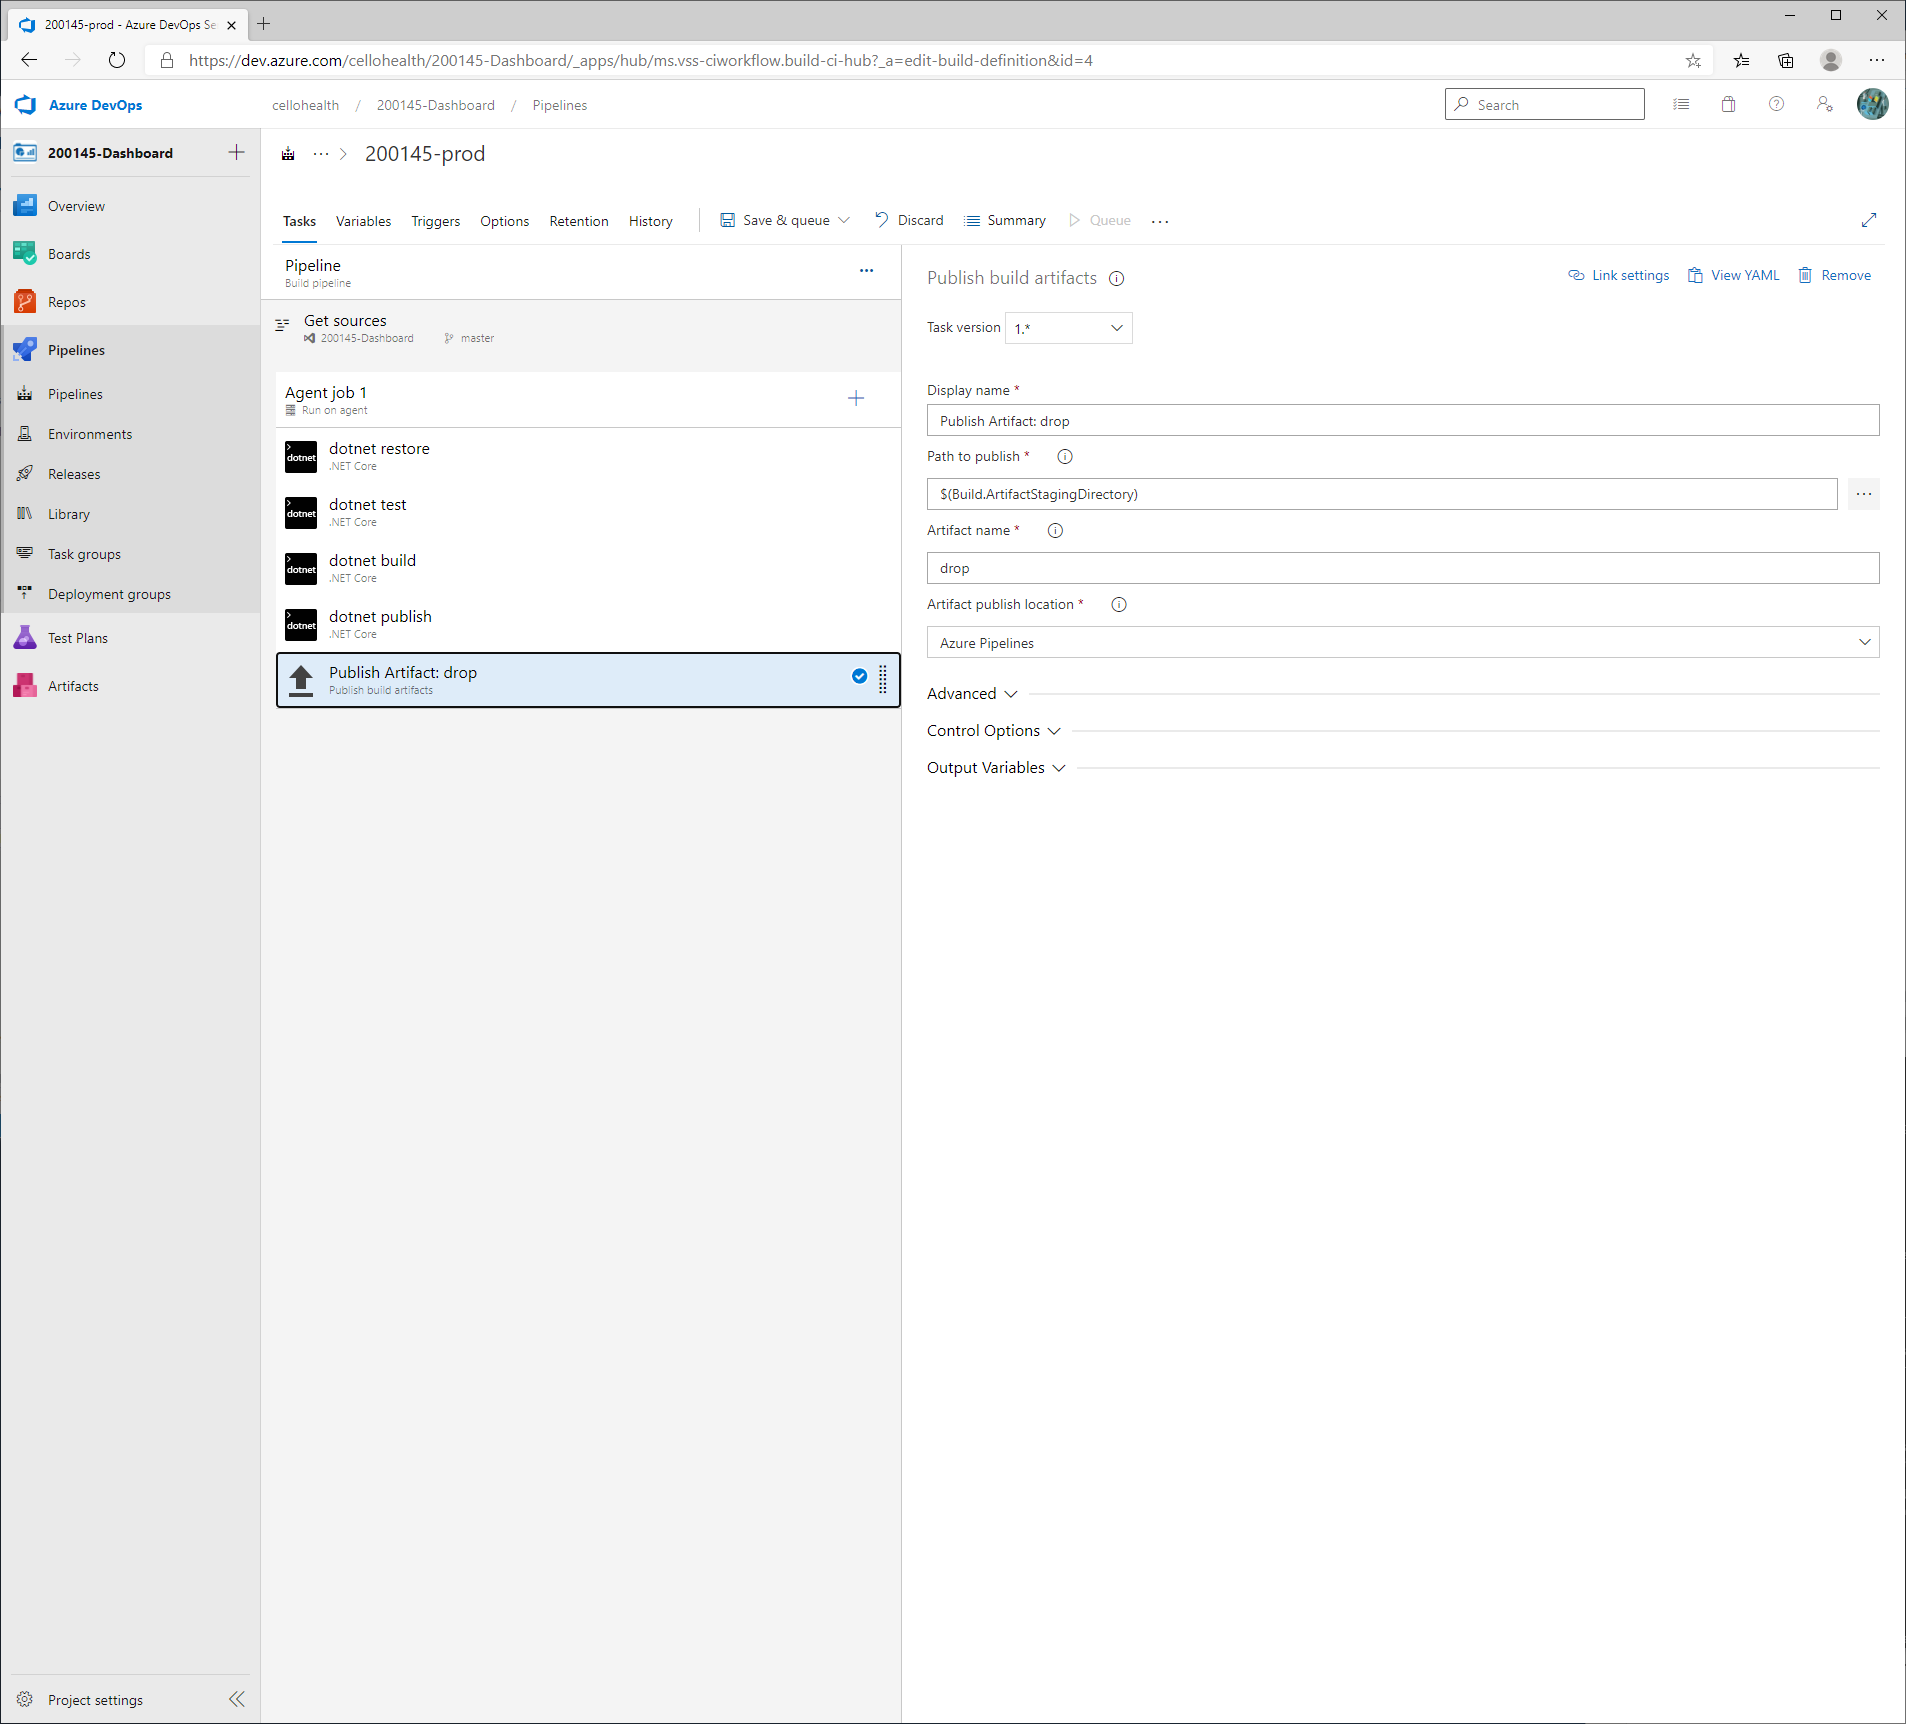Click the Artifact name input field
This screenshot has width=1906, height=1724.
coord(1401,568)
